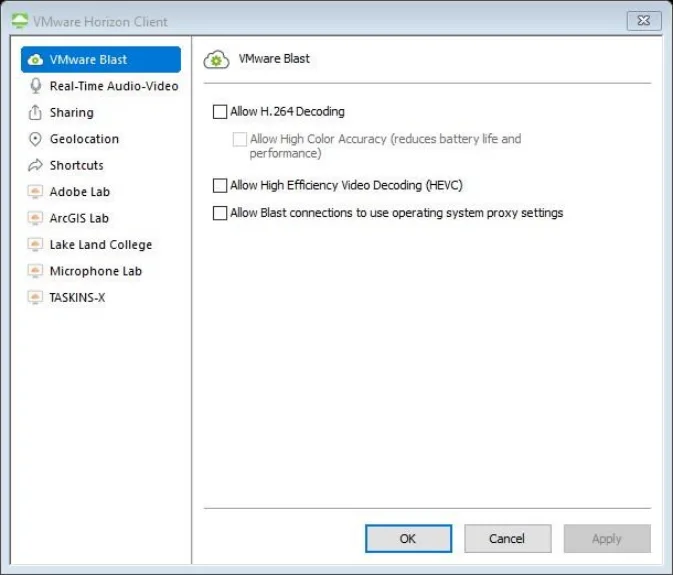
Task: Click the Geolocation pin icon
Action: point(35,139)
